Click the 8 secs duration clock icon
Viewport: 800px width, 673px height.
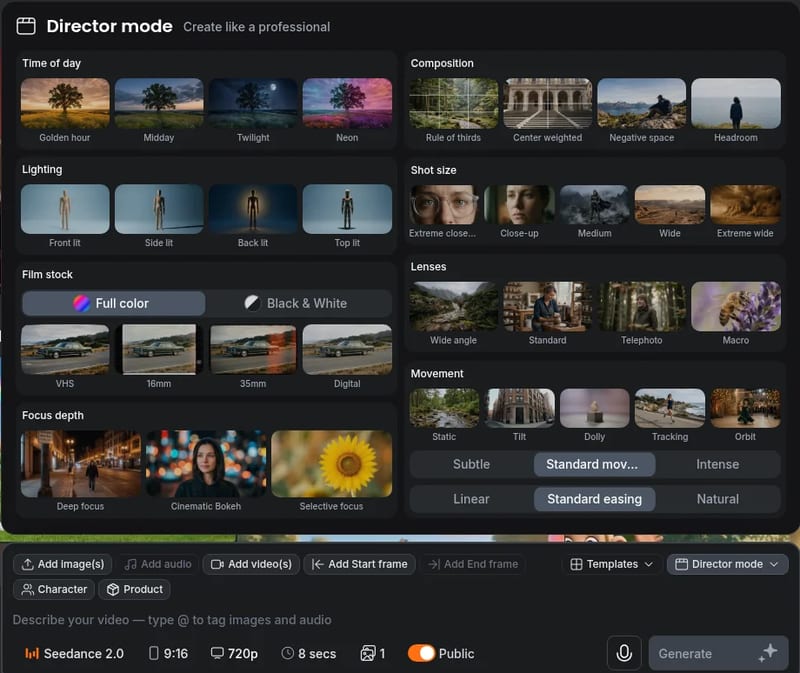tap(288, 654)
